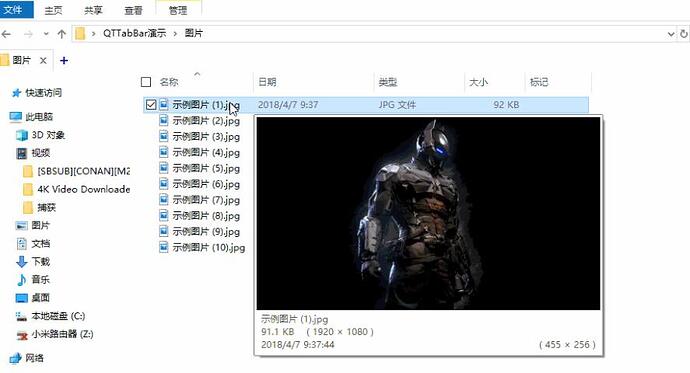Select file name 示例图片 (7).jpg
Viewport: 690px width, 373px height.
(x=206, y=200)
